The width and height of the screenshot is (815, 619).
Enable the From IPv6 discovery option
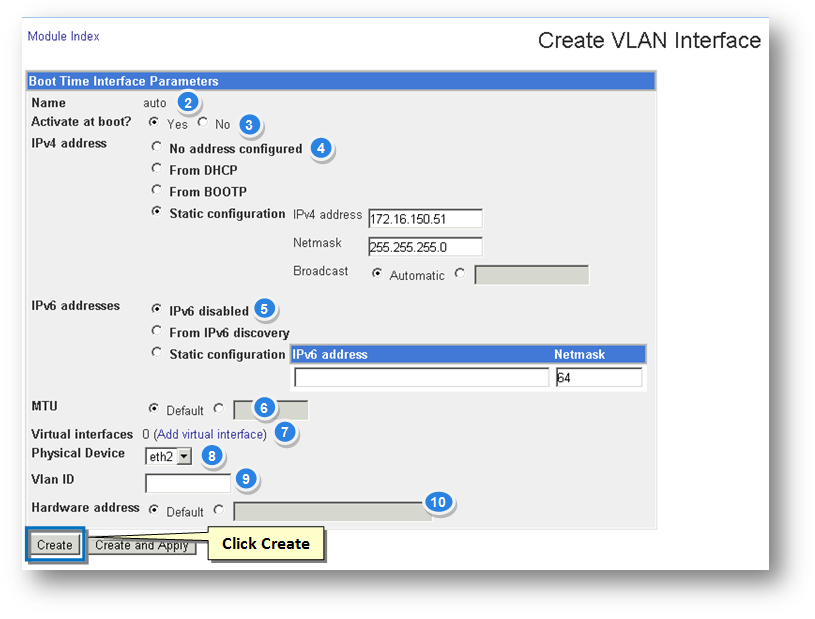pos(156,331)
